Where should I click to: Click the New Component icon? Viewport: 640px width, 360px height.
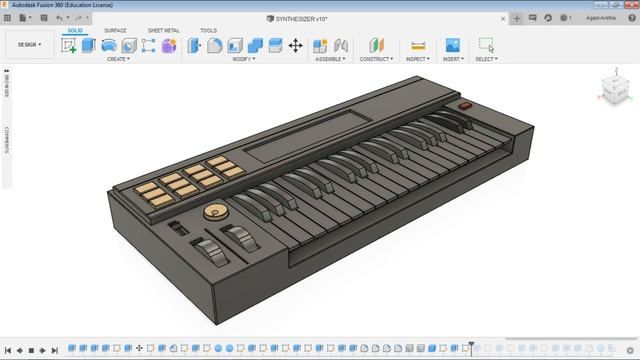[320, 45]
